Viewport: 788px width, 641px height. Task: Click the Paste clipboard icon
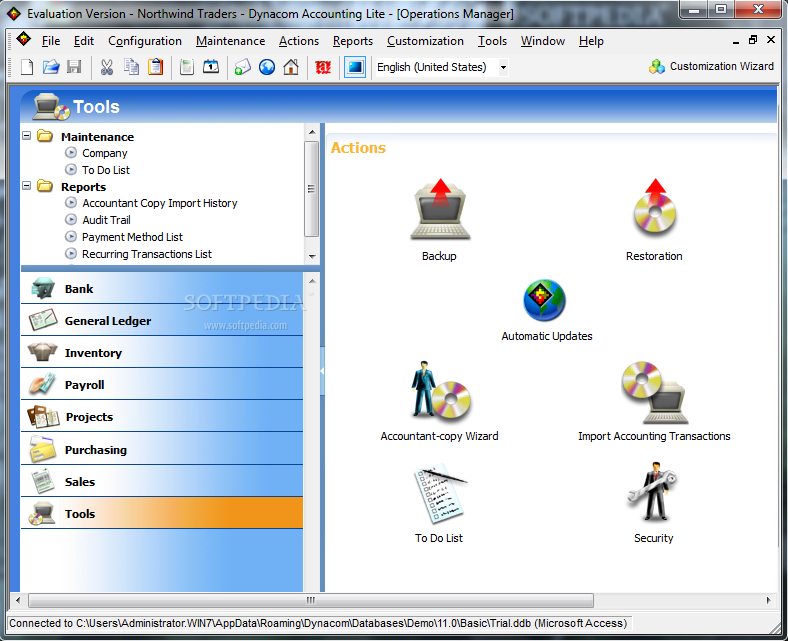pos(155,67)
